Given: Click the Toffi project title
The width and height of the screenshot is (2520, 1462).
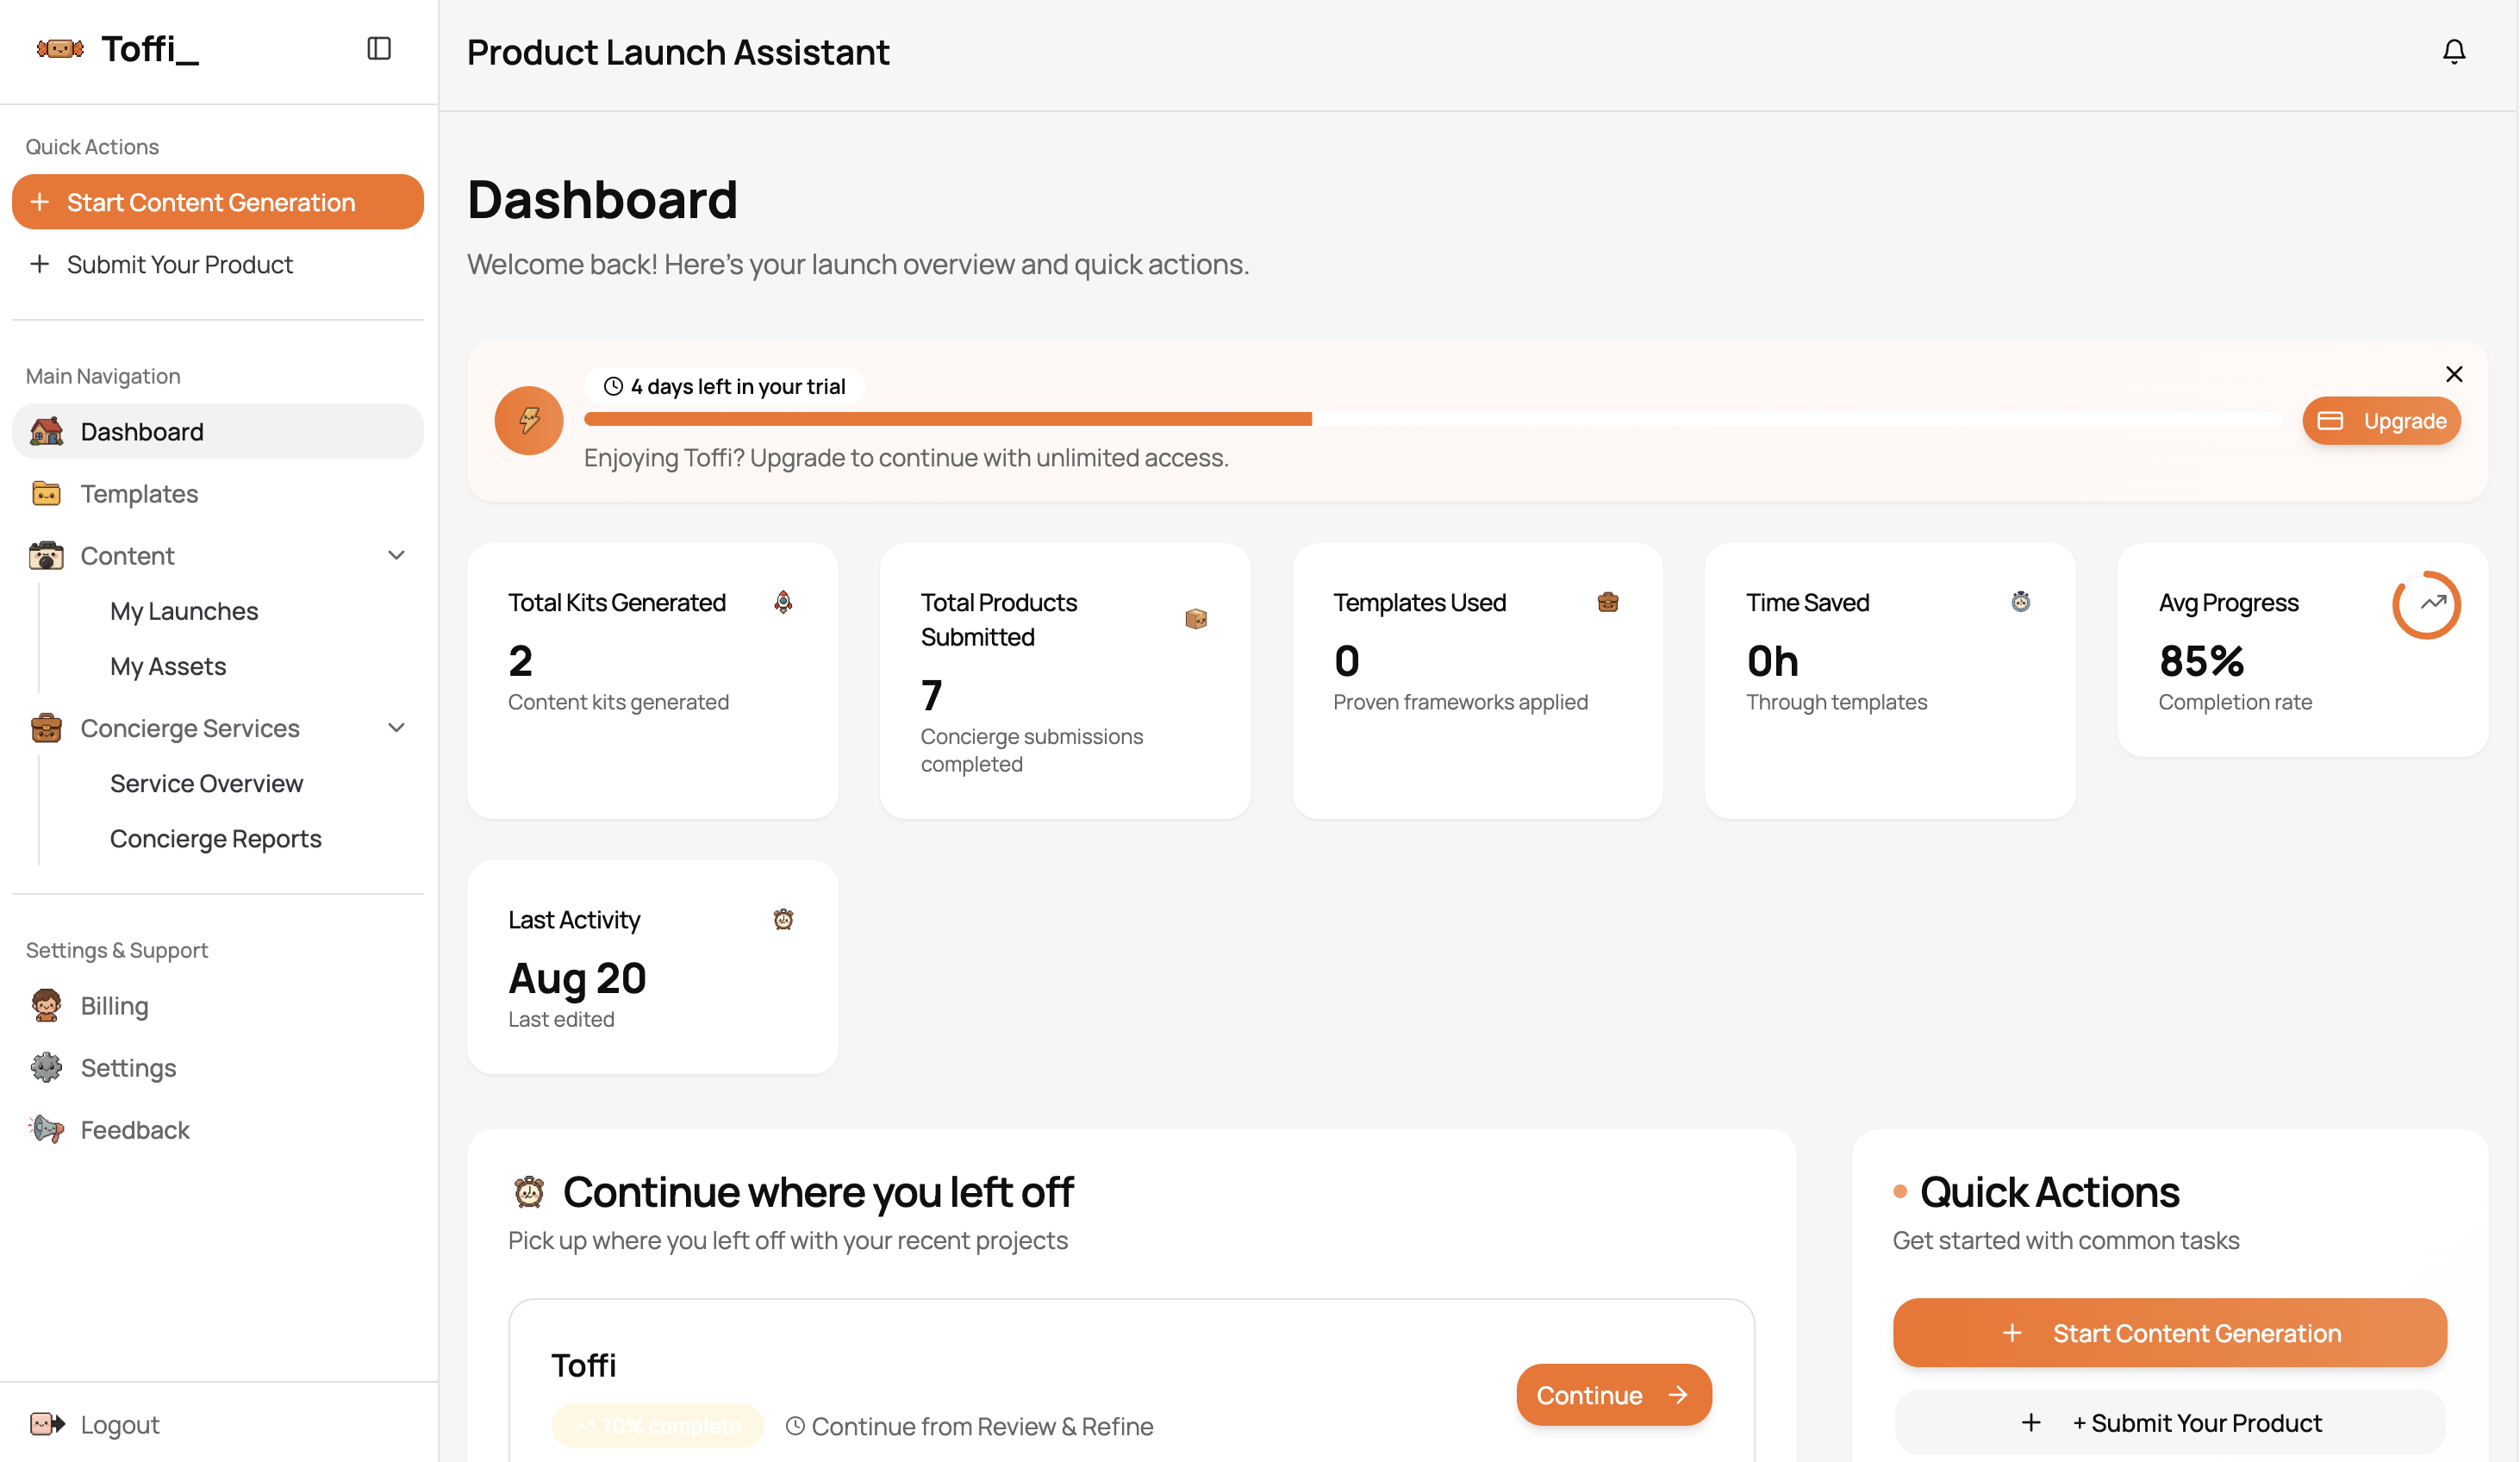Looking at the screenshot, I should pos(583,1365).
